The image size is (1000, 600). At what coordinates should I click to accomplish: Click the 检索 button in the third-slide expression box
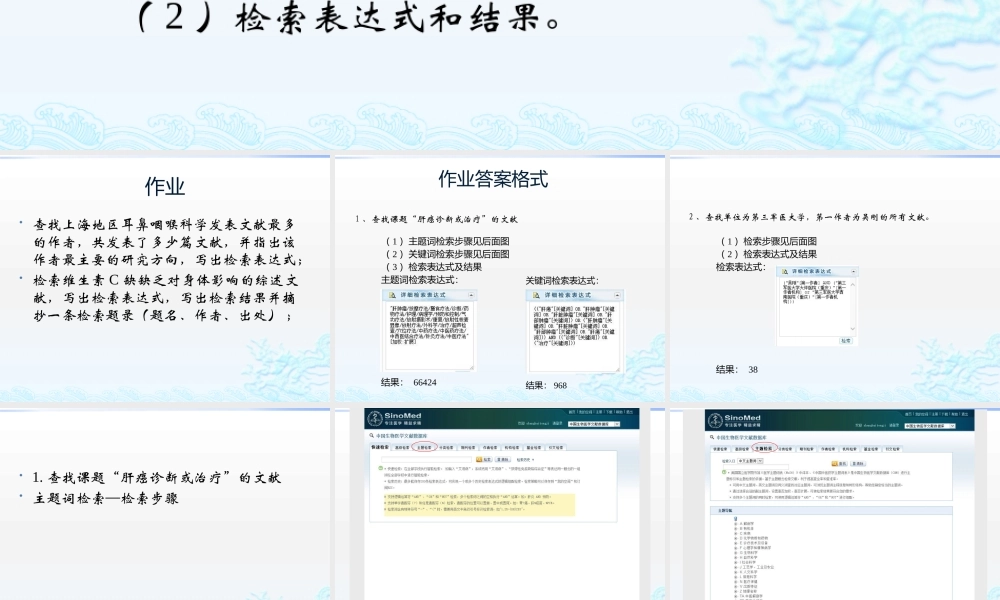click(845, 340)
